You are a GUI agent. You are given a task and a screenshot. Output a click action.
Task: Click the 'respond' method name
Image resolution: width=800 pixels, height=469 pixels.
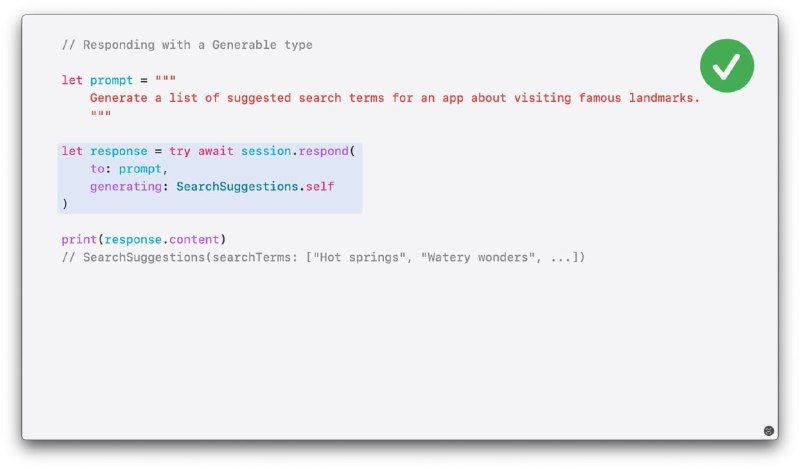coord(323,152)
